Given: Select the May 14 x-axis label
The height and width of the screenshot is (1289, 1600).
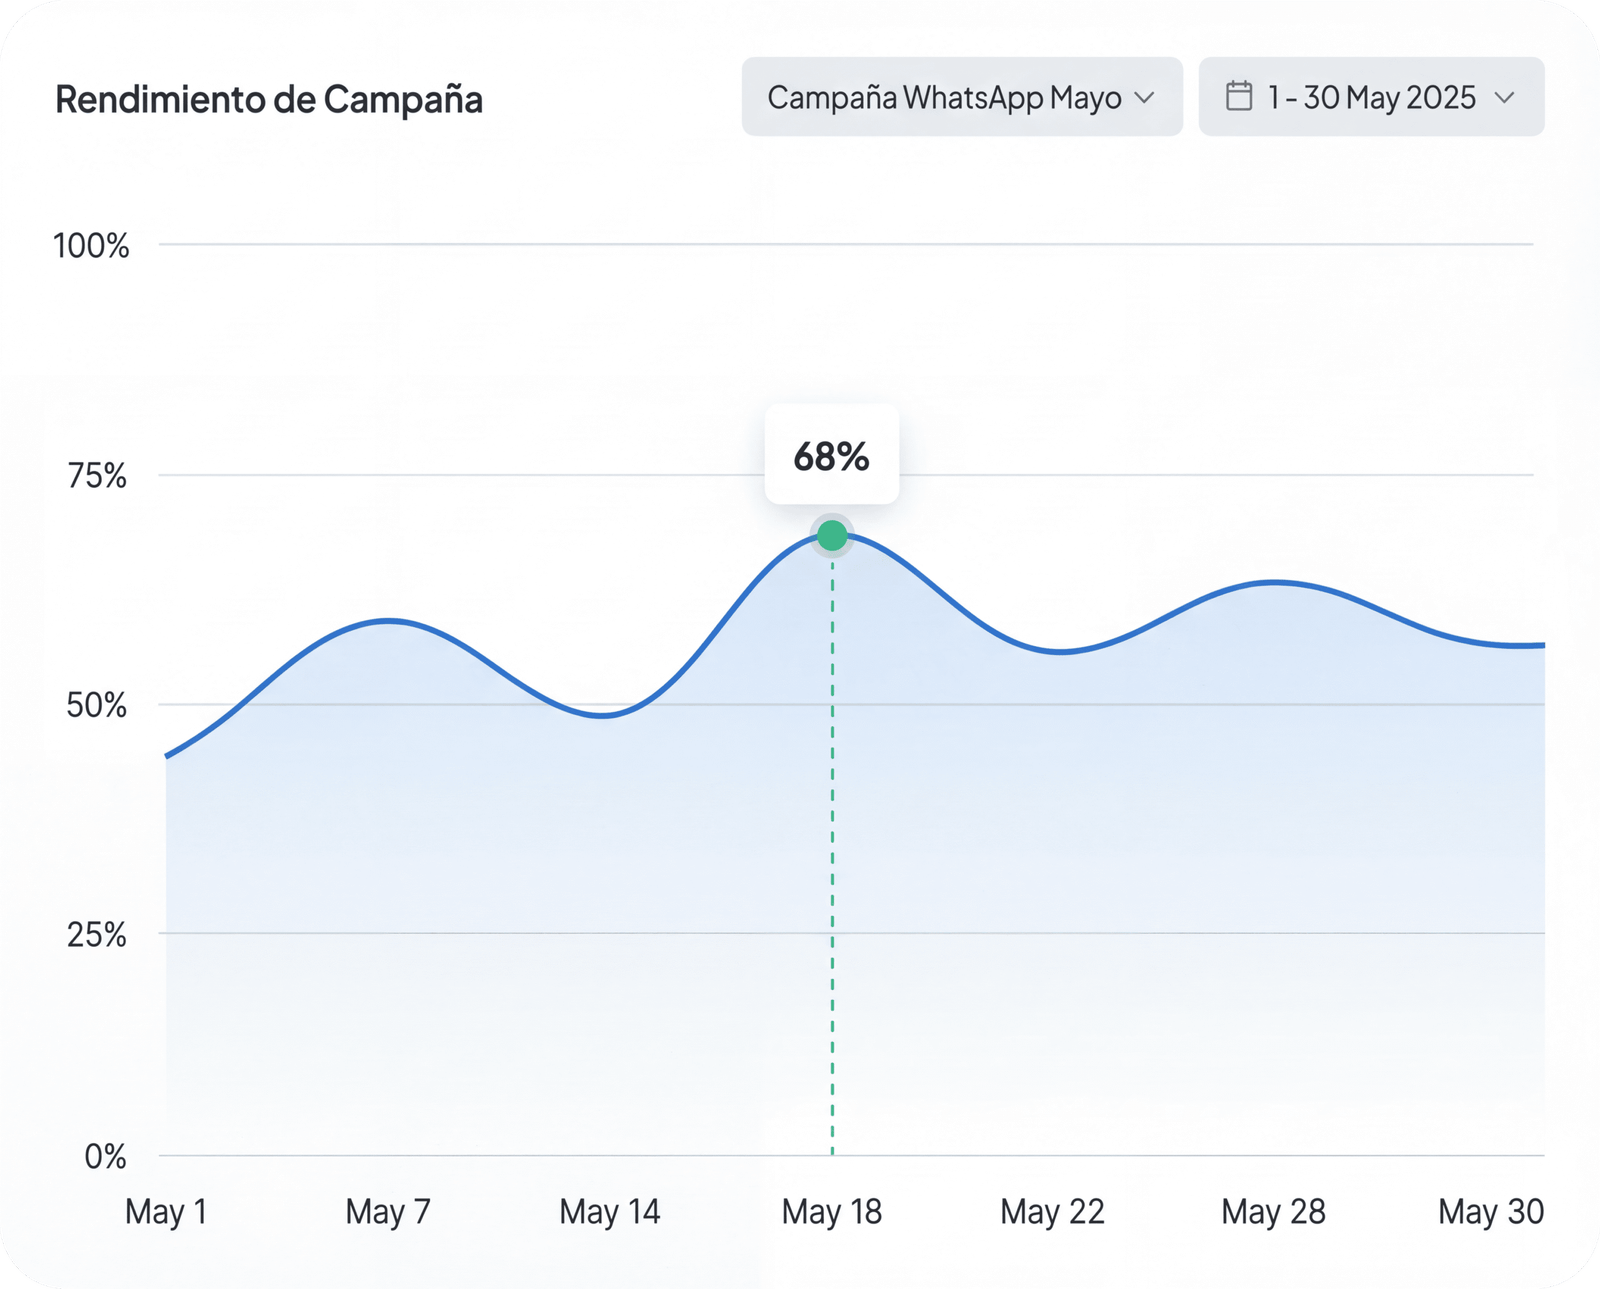Looking at the screenshot, I should click(610, 1211).
